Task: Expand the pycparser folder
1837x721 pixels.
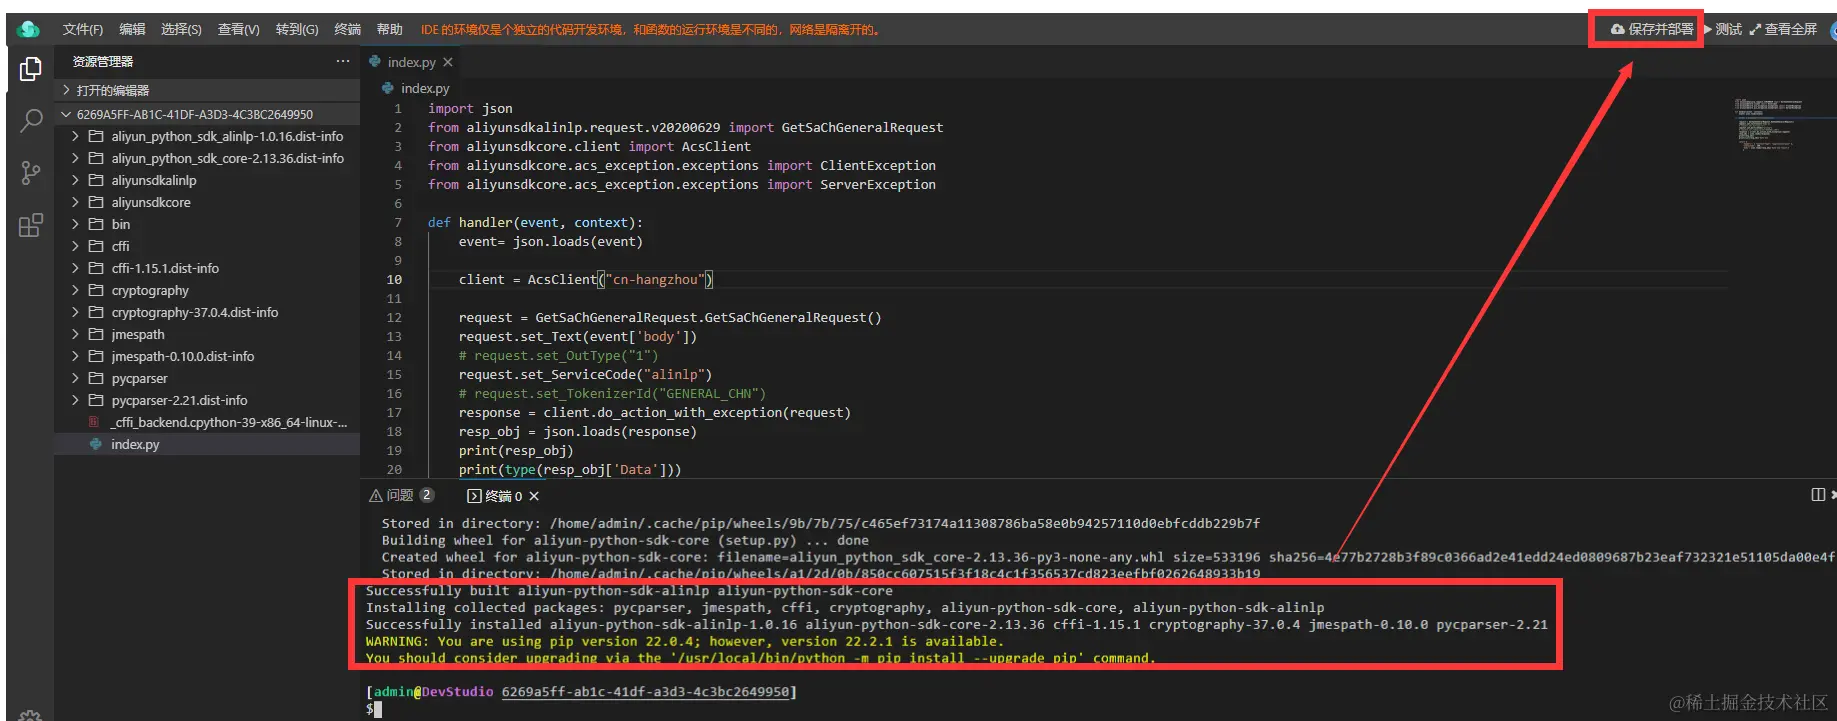Action: click(x=207, y=378)
